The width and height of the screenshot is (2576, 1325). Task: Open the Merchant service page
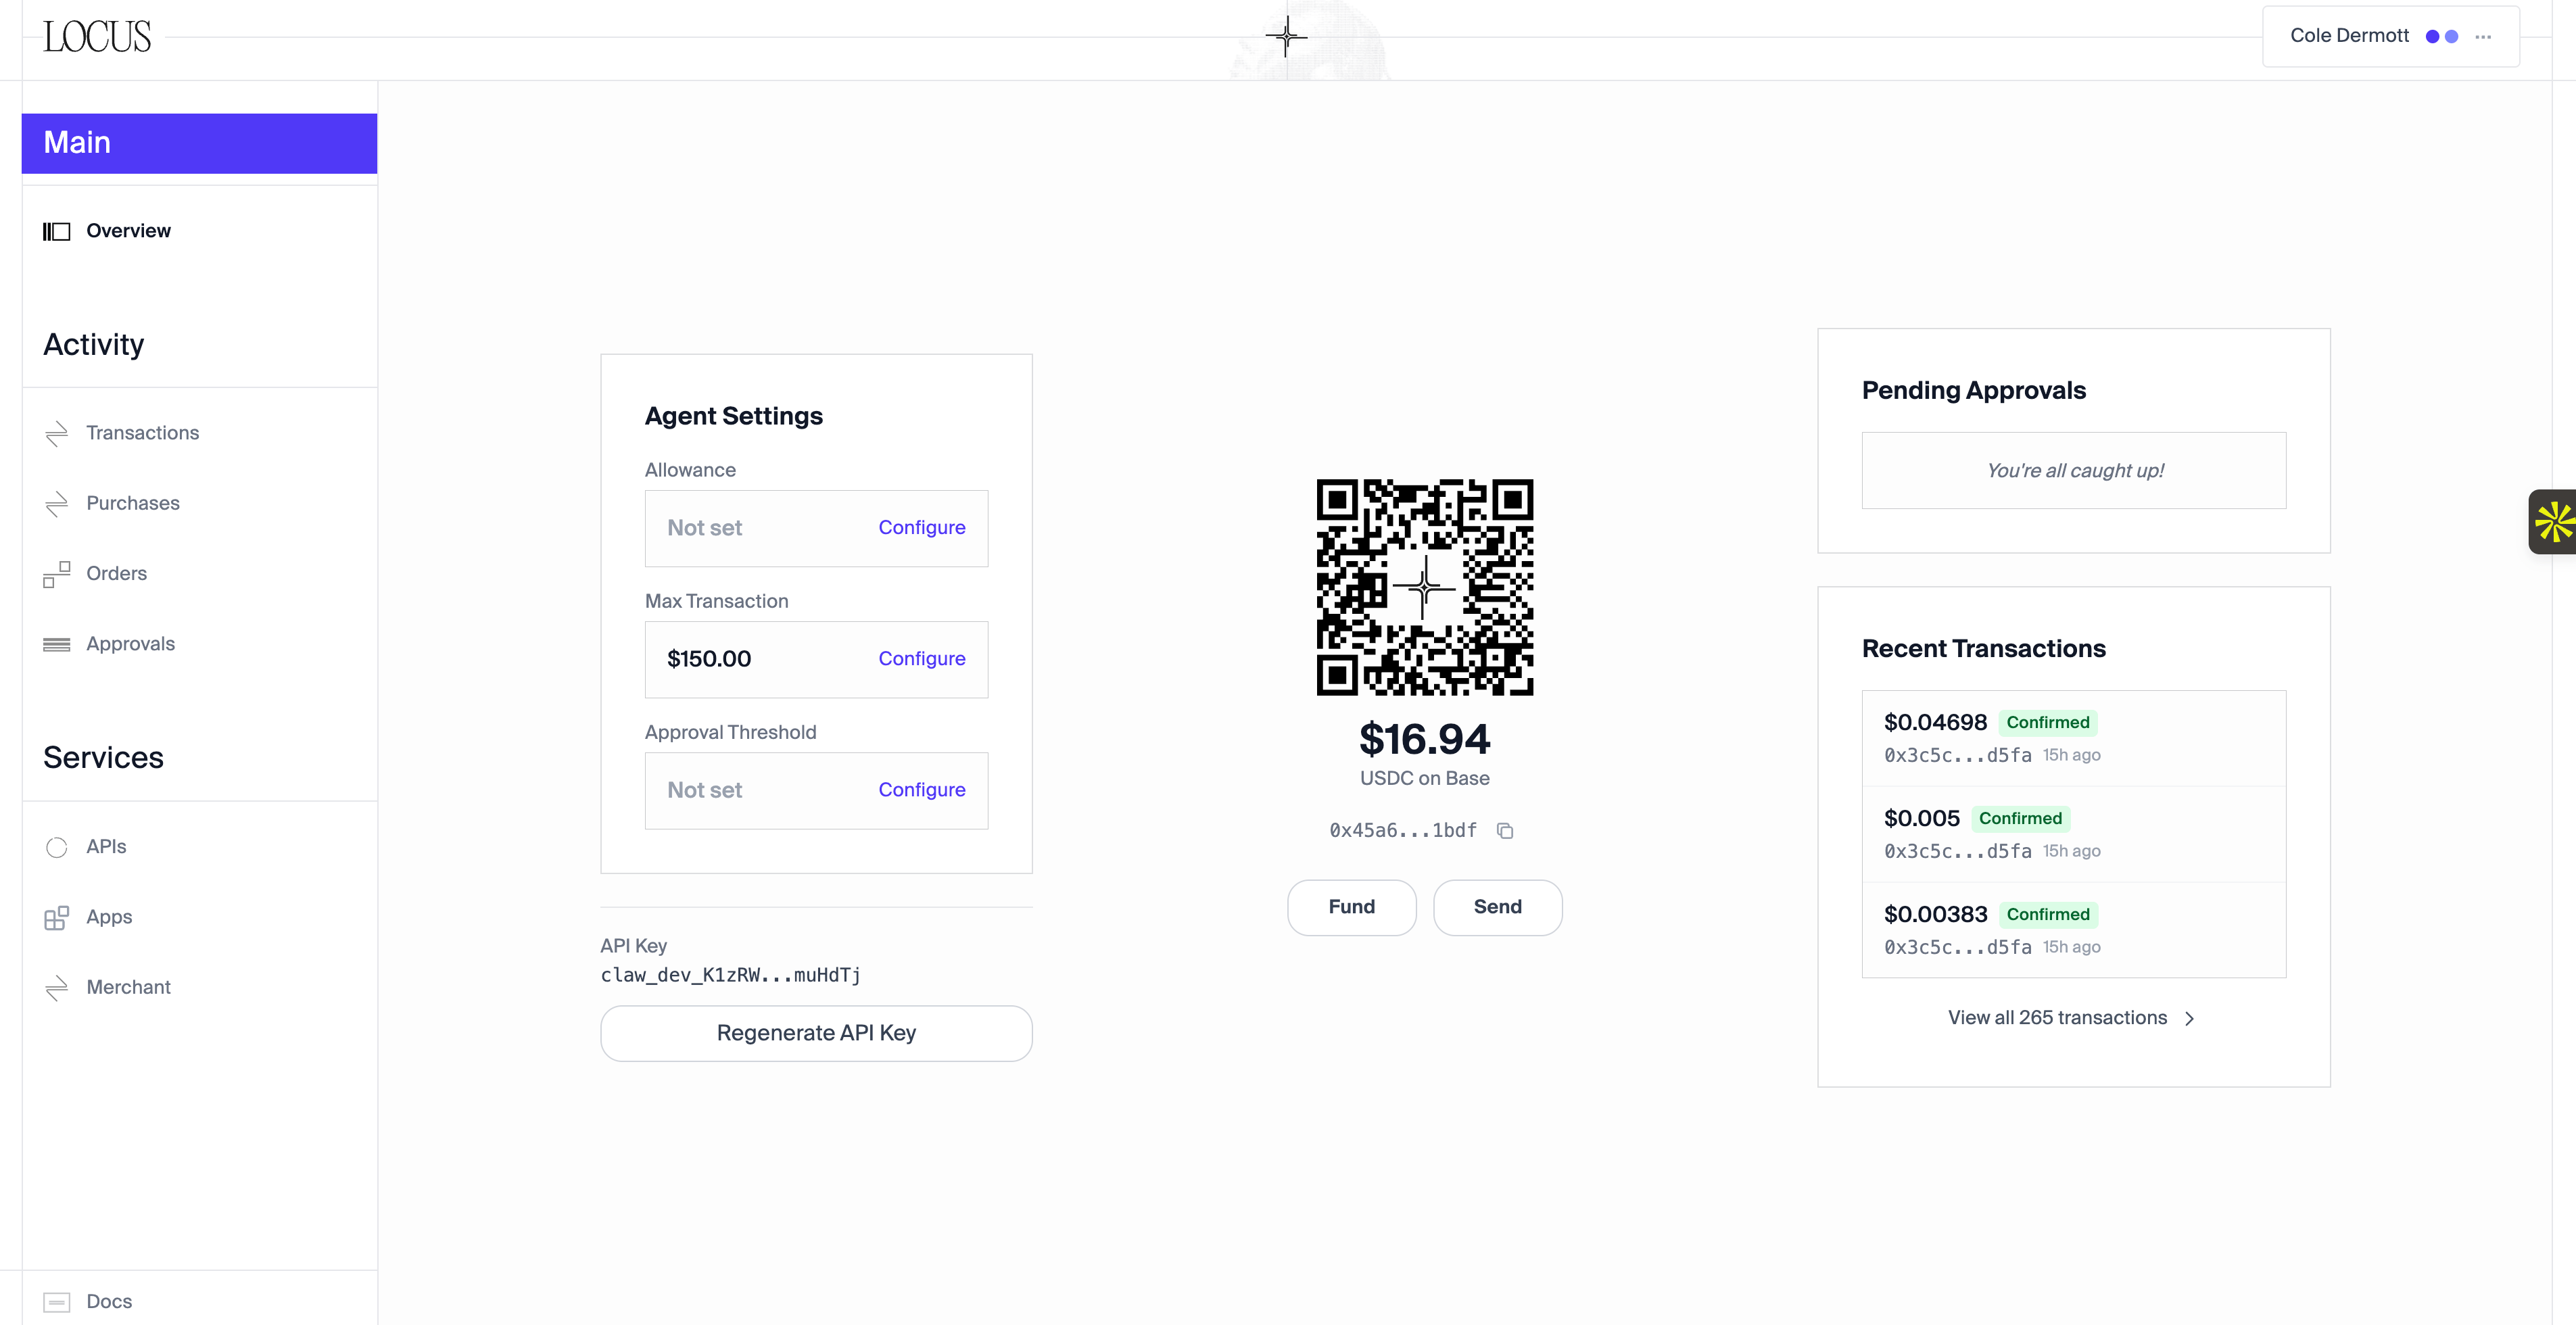pos(128,987)
